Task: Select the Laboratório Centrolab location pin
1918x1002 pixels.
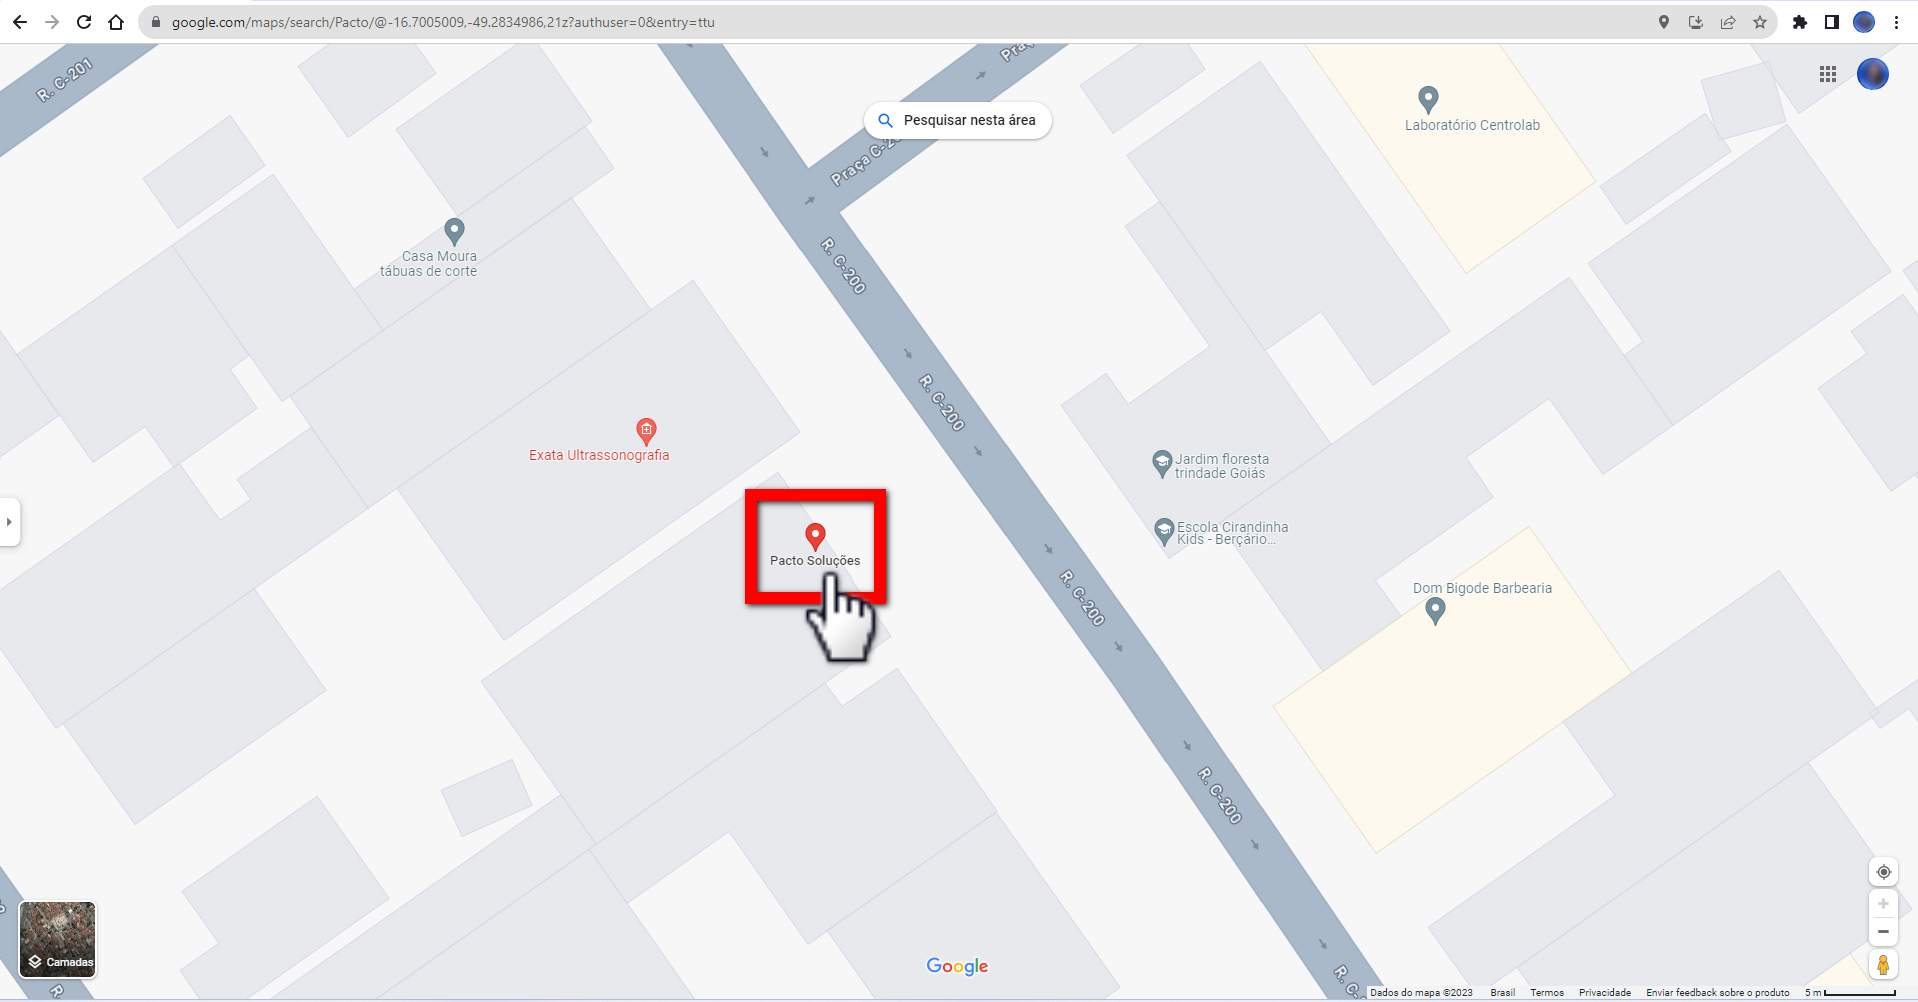Action: click(x=1428, y=99)
